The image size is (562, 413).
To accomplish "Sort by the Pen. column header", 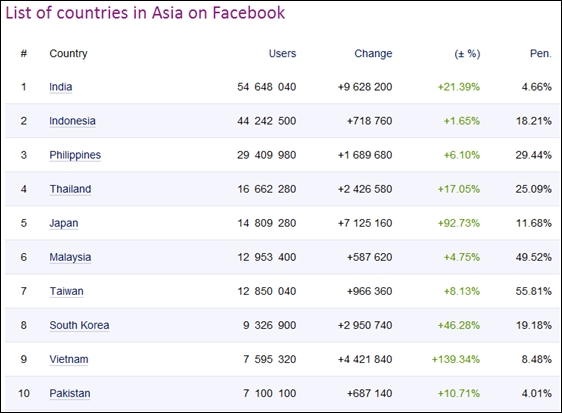I will click(x=540, y=53).
